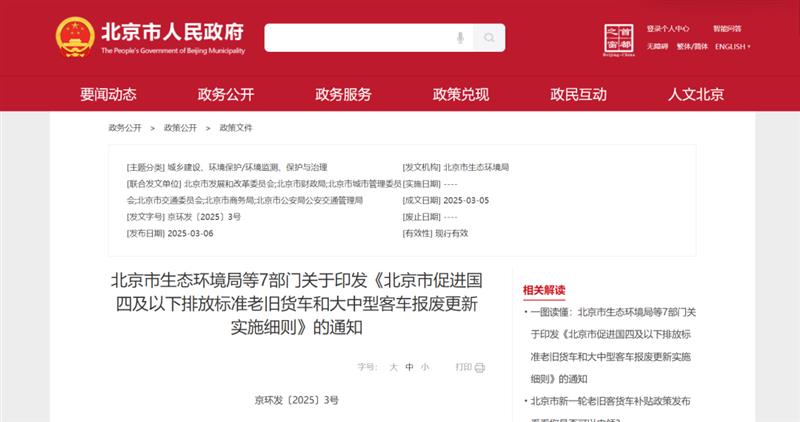The height and width of the screenshot is (422, 800).
Task: Set font size to 中
Action: click(409, 367)
